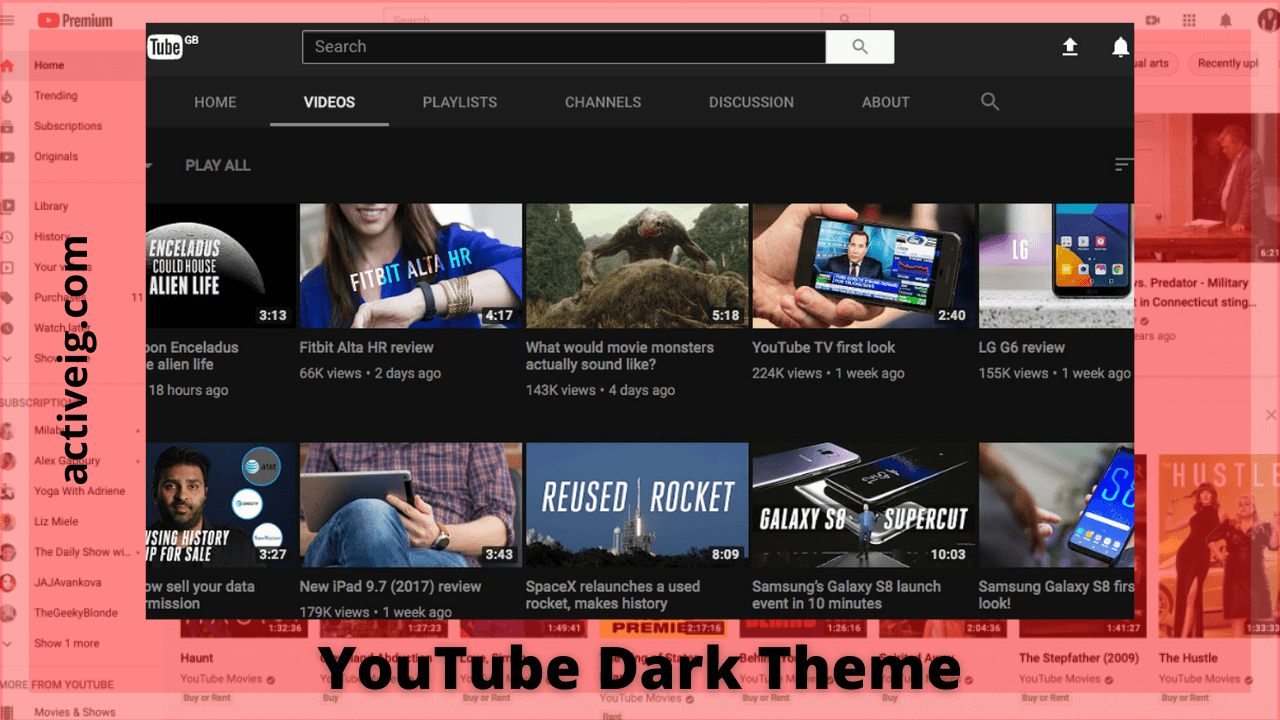The width and height of the screenshot is (1280, 720).
Task: Click the Trending flame icon in sidebar
Action: pos(7,96)
